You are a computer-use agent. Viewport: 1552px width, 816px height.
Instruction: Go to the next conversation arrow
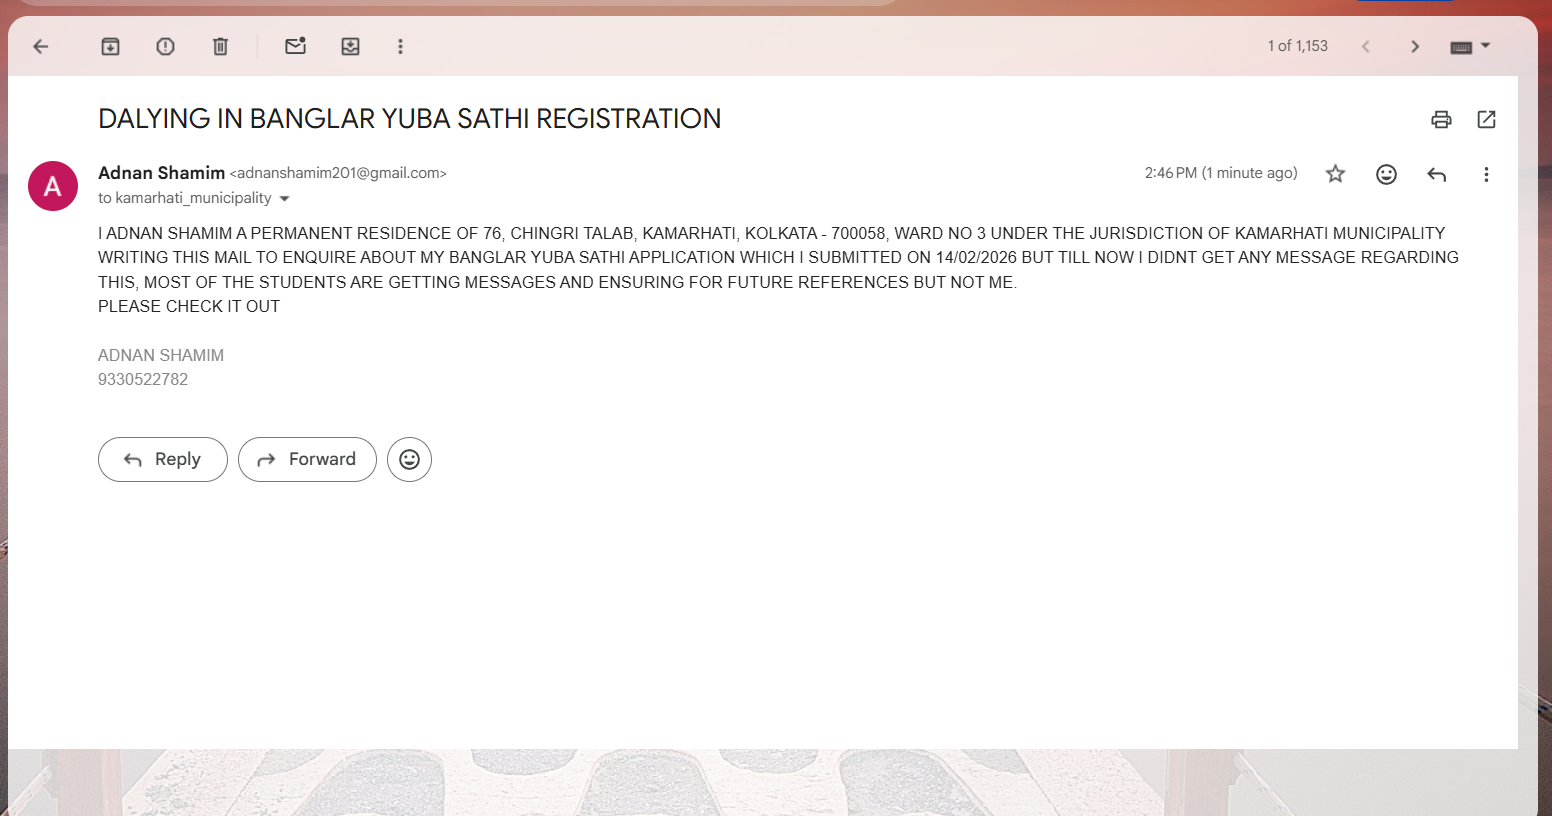1415,46
